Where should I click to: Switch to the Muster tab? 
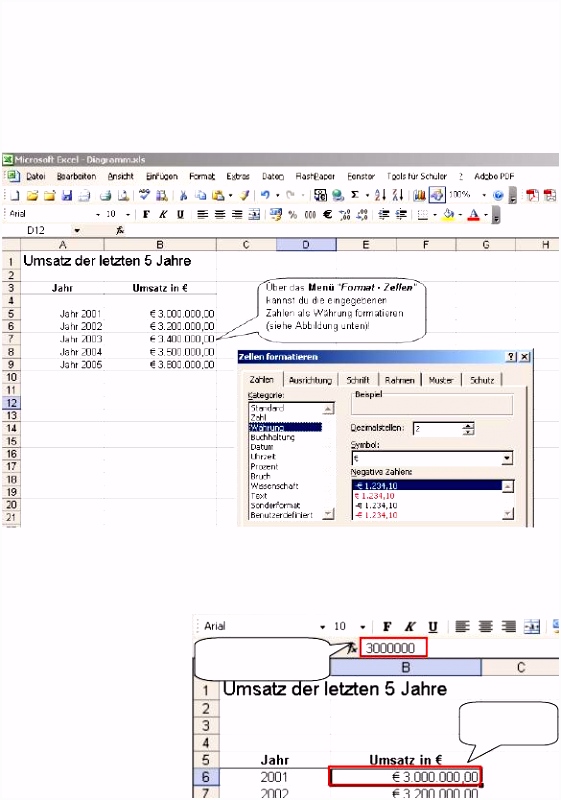pos(441,380)
